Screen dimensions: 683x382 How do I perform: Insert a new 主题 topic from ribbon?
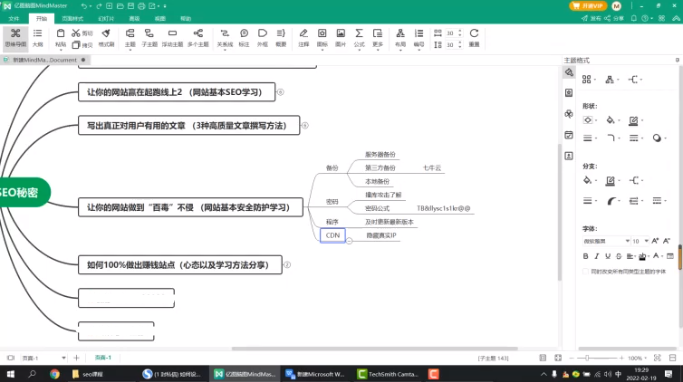coord(130,38)
